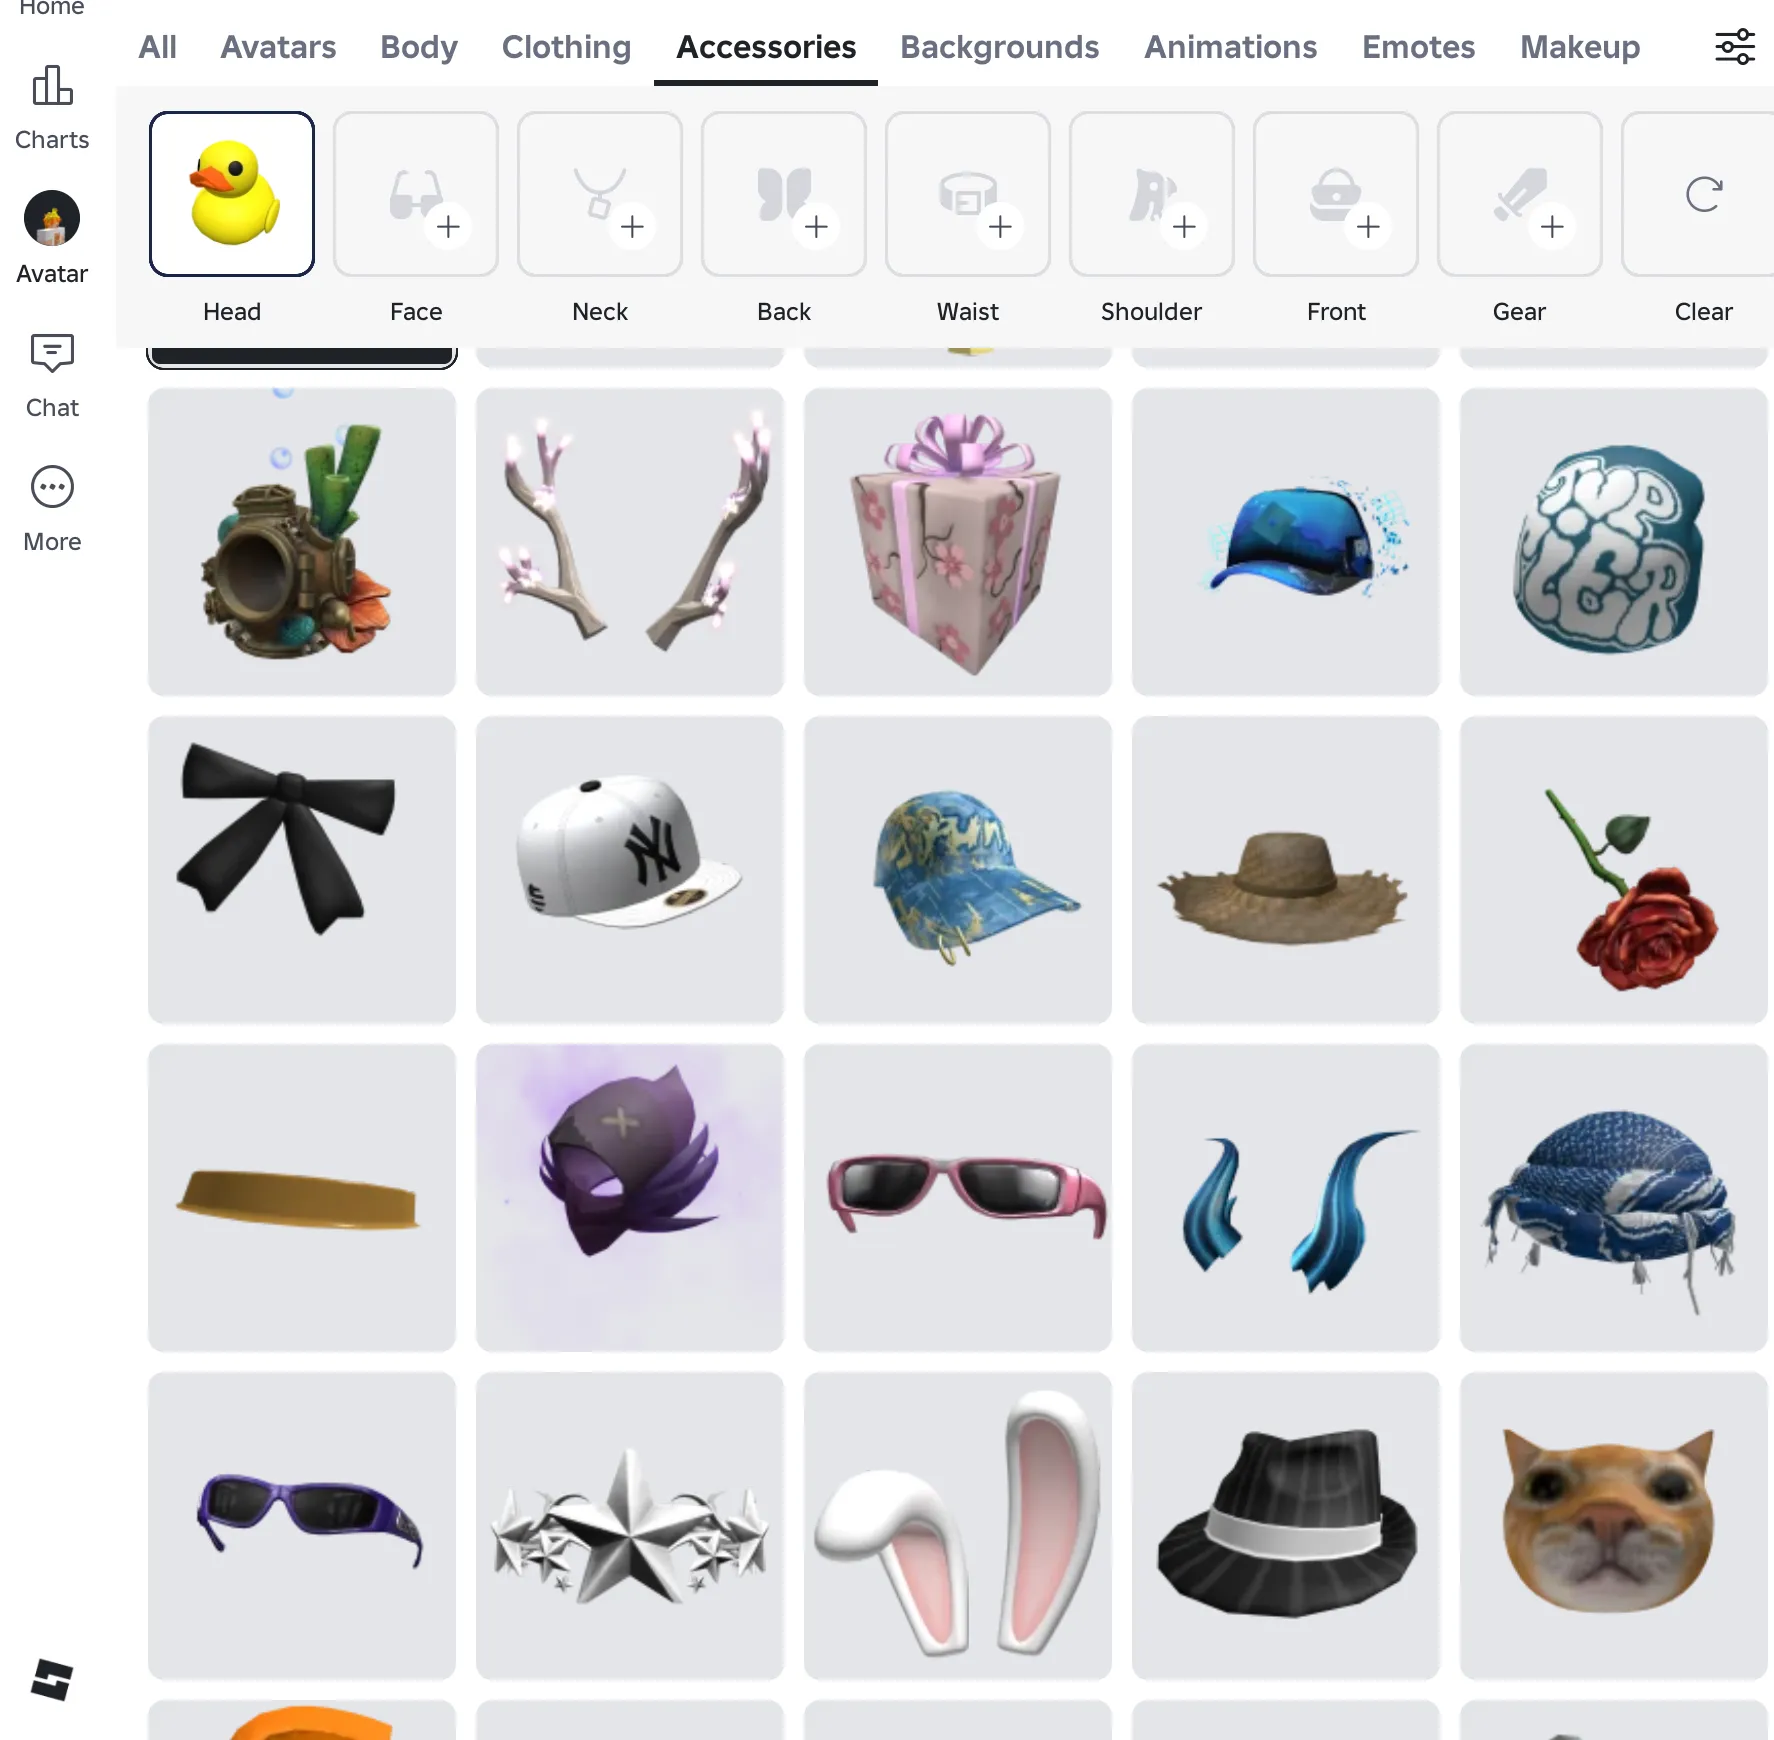
Task: Add a Waist accessory slot
Action: click(x=968, y=194)
